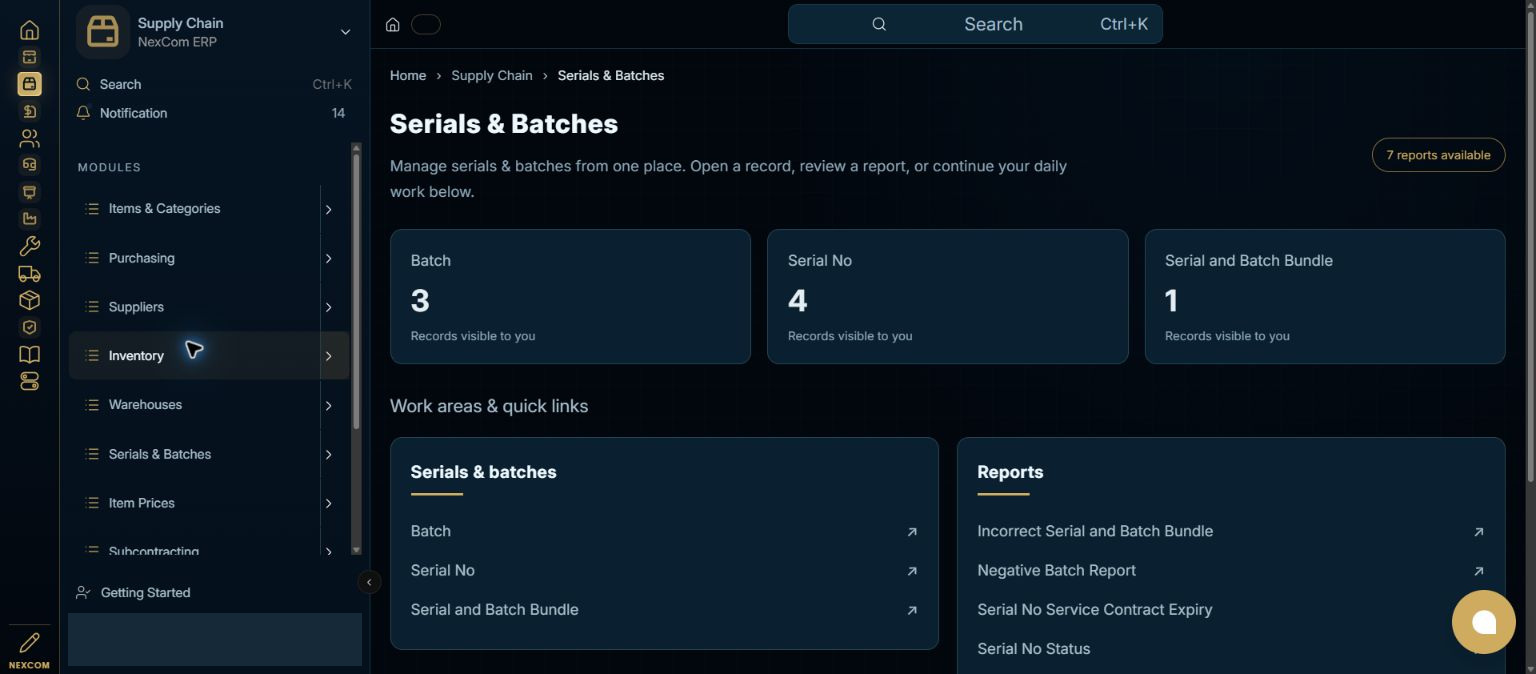The height and width of the screenshot is (674, 1536).
Task: Toggle the pill switch next to home icon
Action: click(x=426, y=25)
